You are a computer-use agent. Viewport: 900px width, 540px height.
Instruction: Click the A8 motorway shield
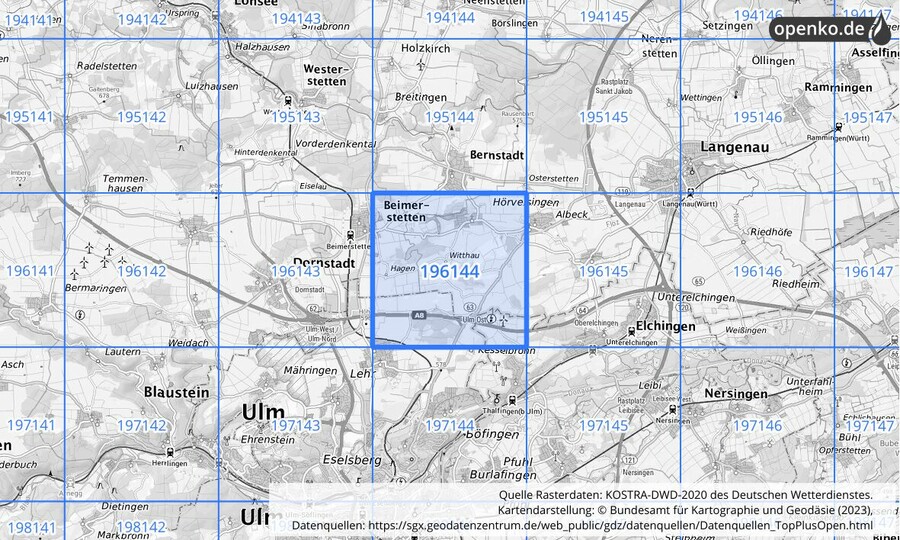[x=420, y=315]
